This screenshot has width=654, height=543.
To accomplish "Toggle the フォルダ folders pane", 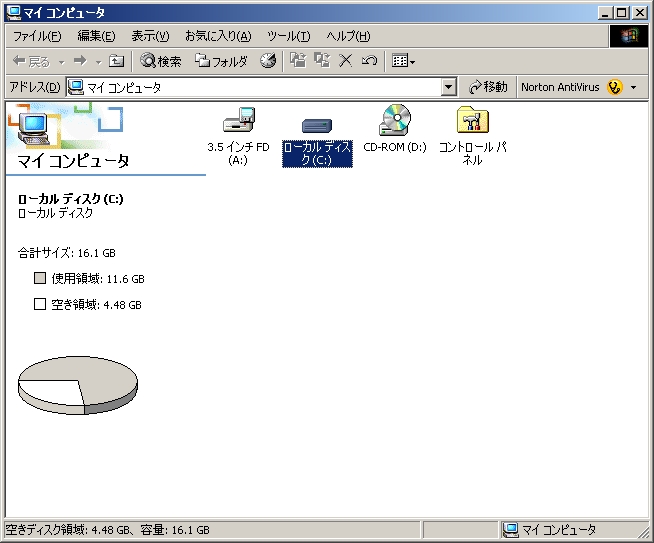I will pos(221,61).
